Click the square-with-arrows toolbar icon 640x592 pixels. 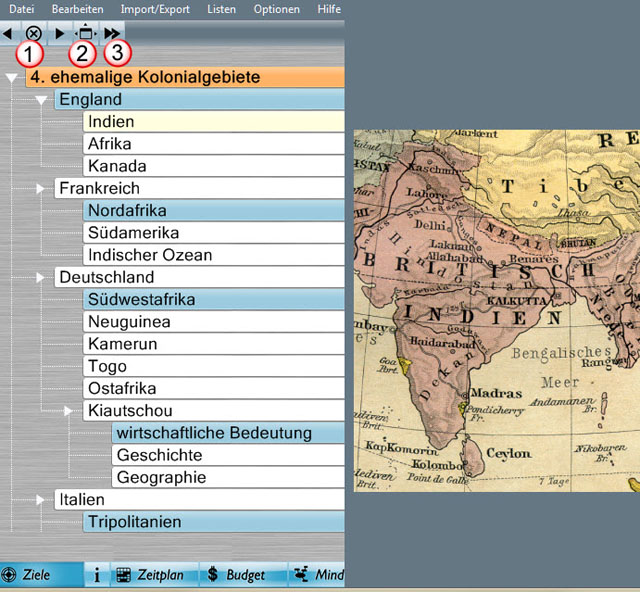point(86,32)
